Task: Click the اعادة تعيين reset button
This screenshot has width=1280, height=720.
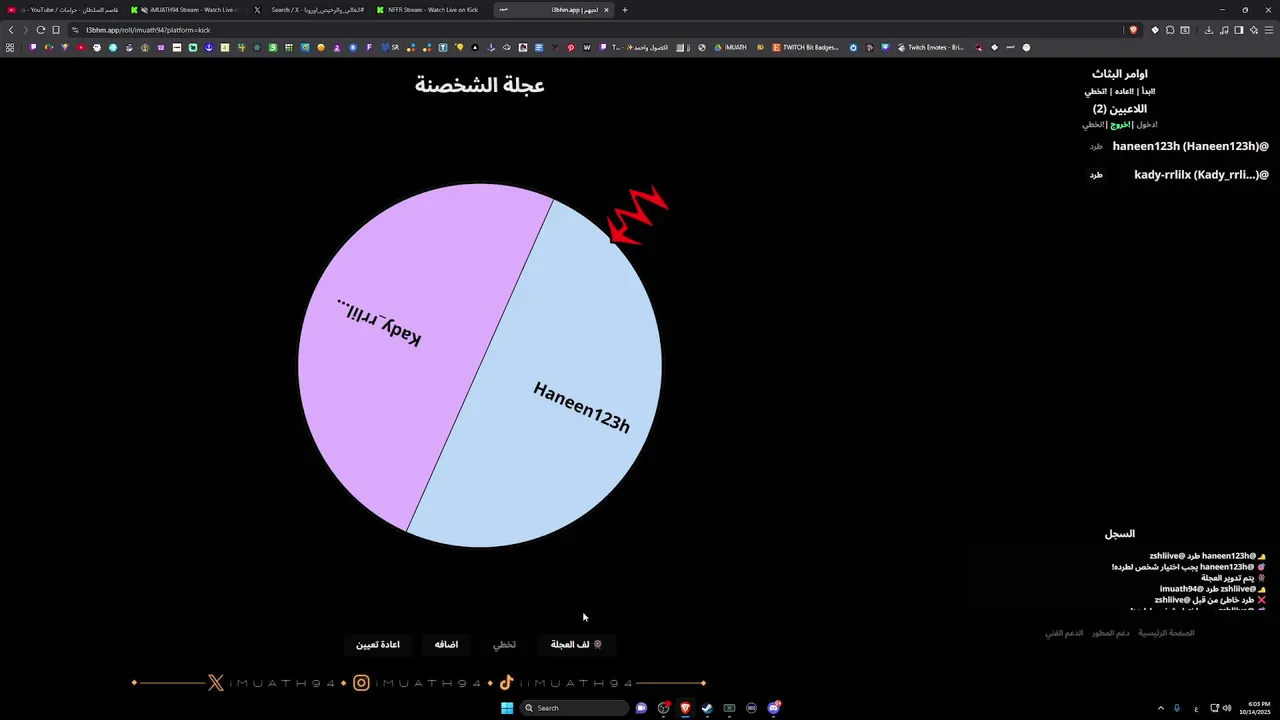Action: click(378, 645)
